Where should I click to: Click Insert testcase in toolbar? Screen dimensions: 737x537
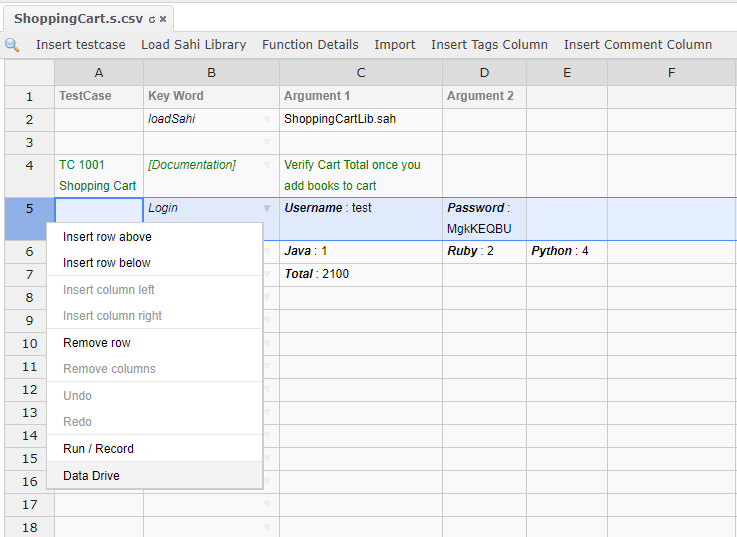click(81, 45)
